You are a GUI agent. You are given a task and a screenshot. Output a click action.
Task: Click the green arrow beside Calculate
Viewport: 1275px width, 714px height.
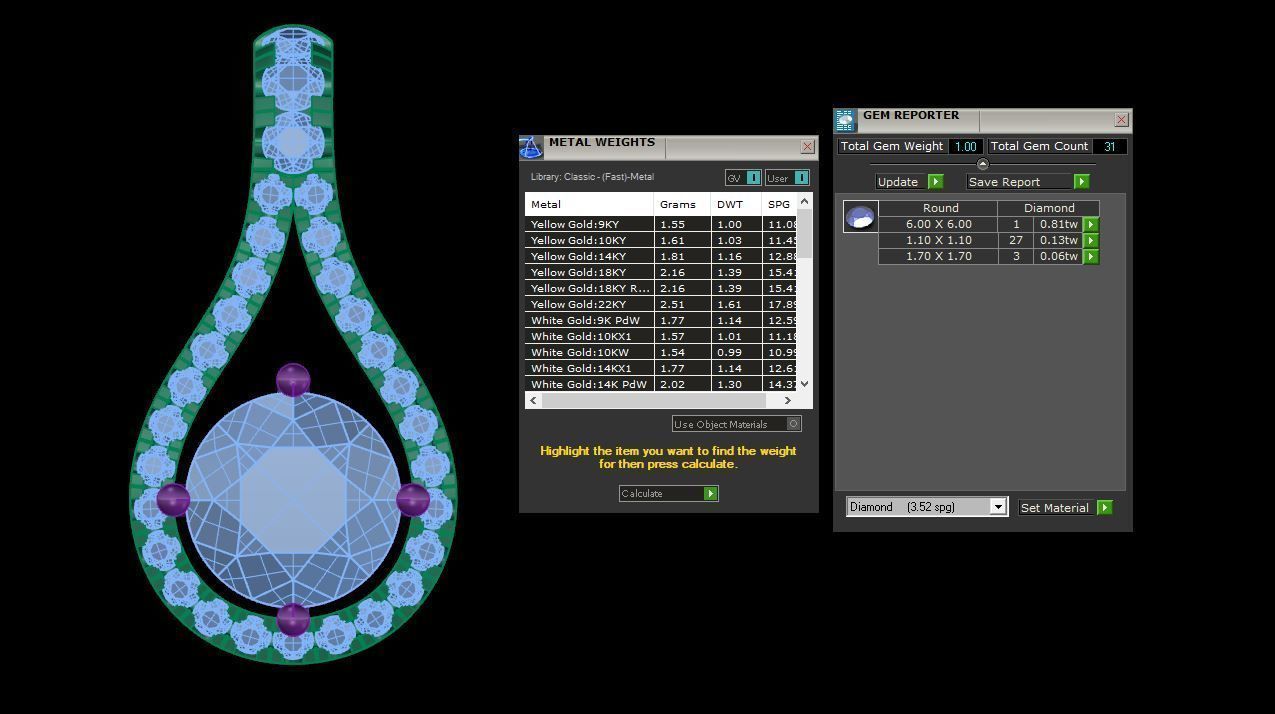710,494
